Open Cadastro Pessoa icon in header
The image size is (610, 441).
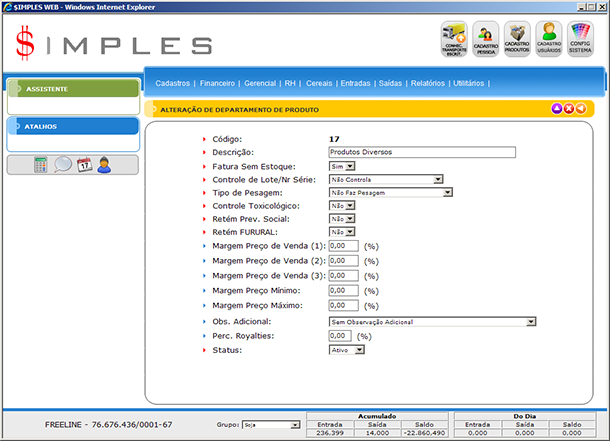[x=485, y=40]
